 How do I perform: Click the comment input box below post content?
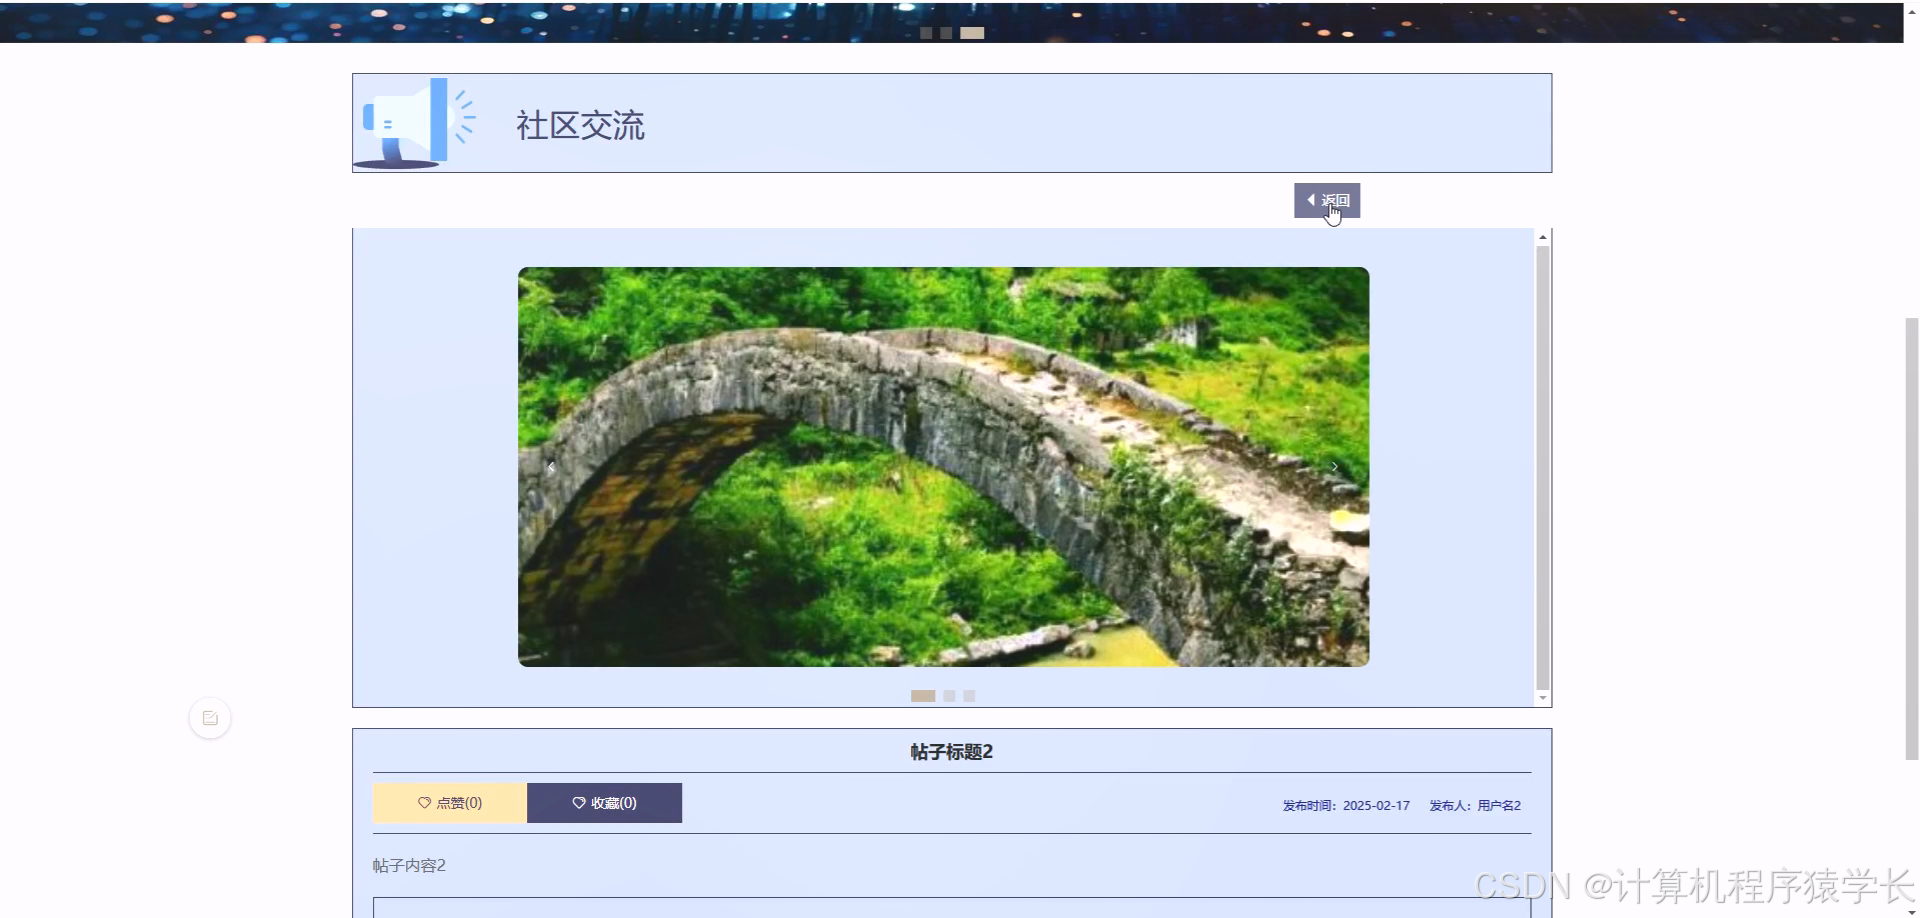click(952, 907)
